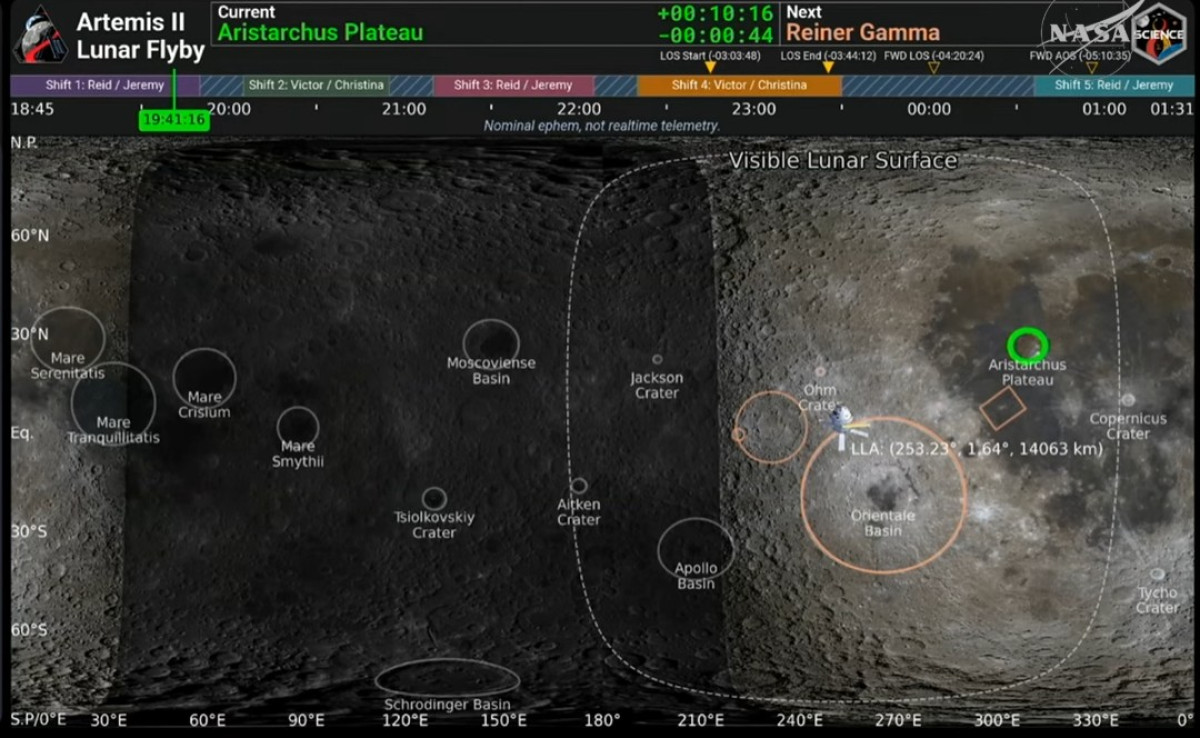The image size is (1200, 738).
Task: Click the next target Reiner Gamma label
Action: tap(863, 32)
